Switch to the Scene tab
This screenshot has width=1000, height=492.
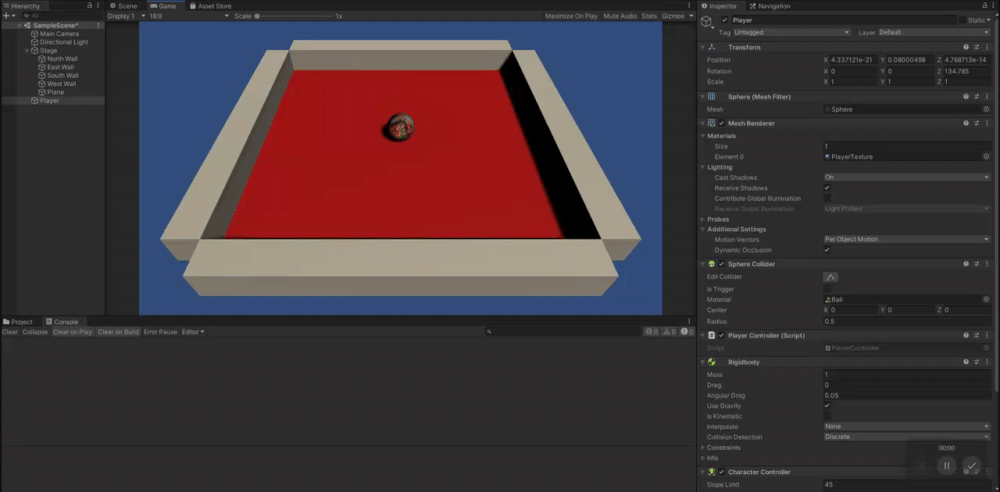pyautogui.click(x=124, y=6)
